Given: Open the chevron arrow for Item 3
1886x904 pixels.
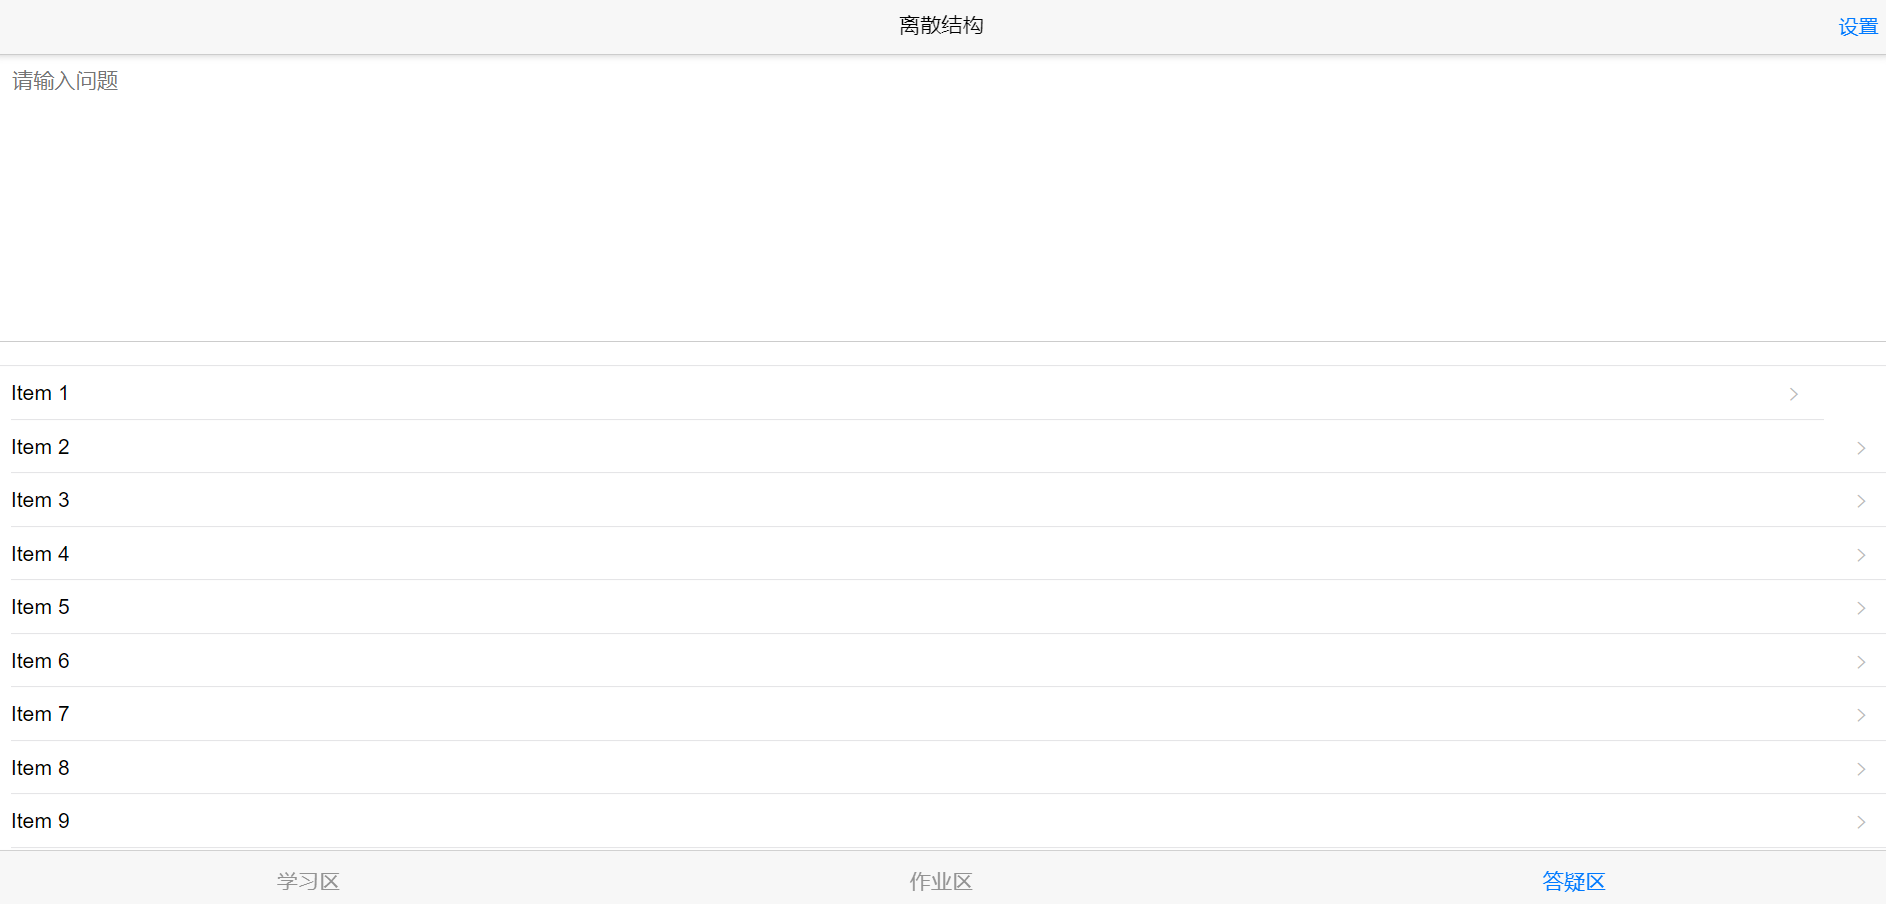Looking at the screenshot, I should click(x=1861, y=501).
